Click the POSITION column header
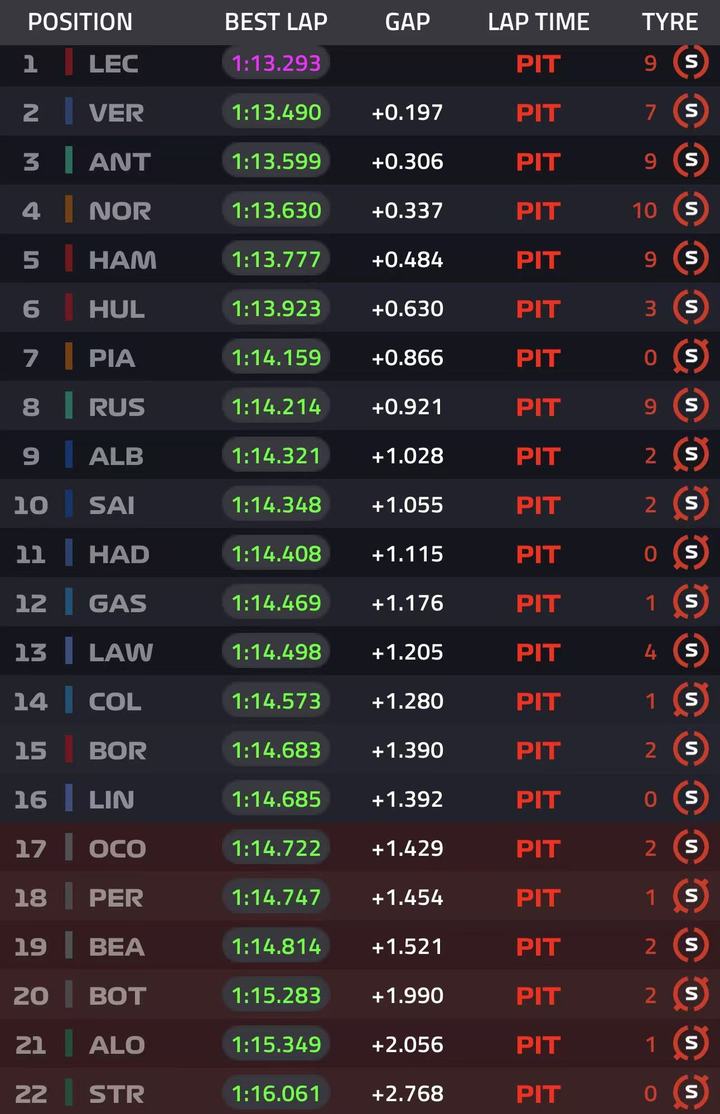Viewport: 720px width, 1114px height. click(x=80, y=22)
